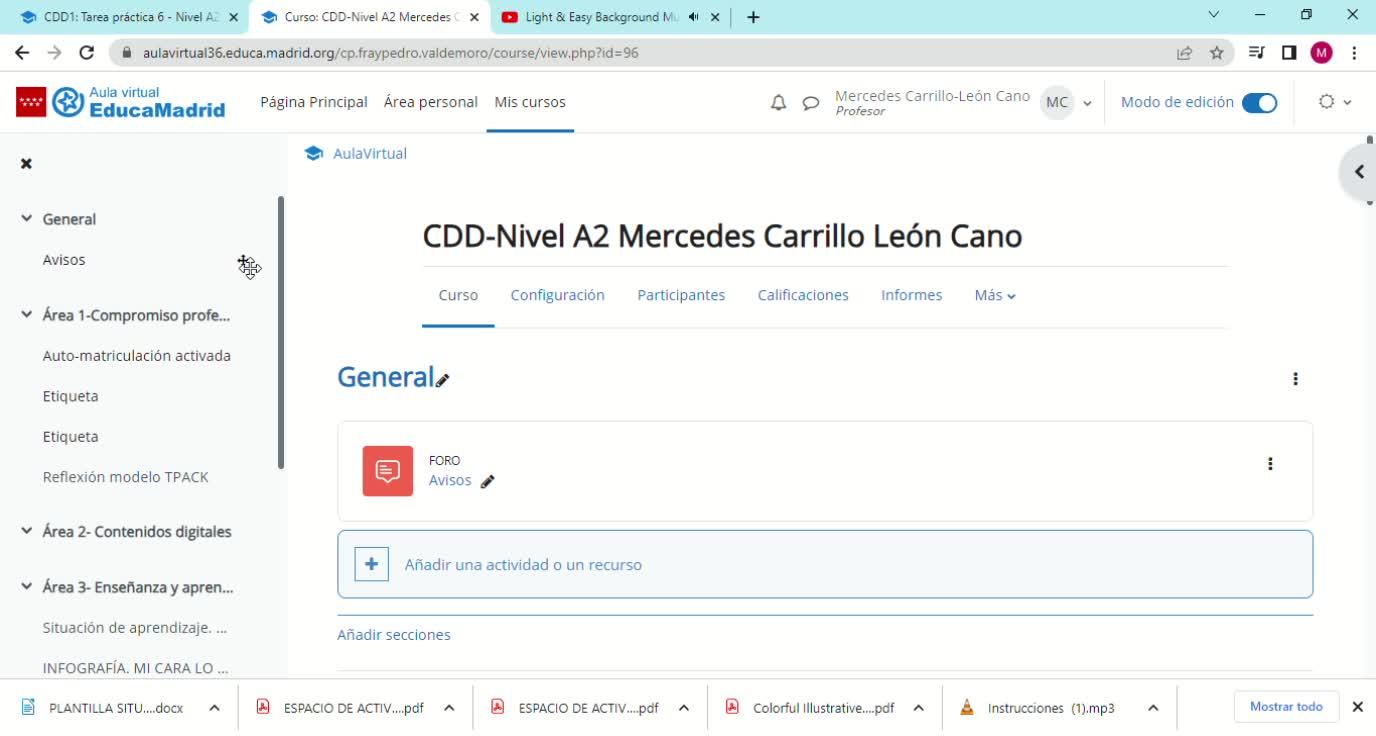Open the user menu dropdown beside MC
This screenshot has width=1376, height=736.
point(1087,102)
